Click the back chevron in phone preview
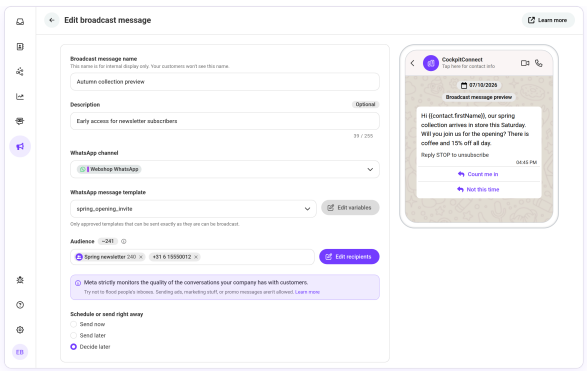Viewport: 587px width, 371px height. [x=413, y=63]
